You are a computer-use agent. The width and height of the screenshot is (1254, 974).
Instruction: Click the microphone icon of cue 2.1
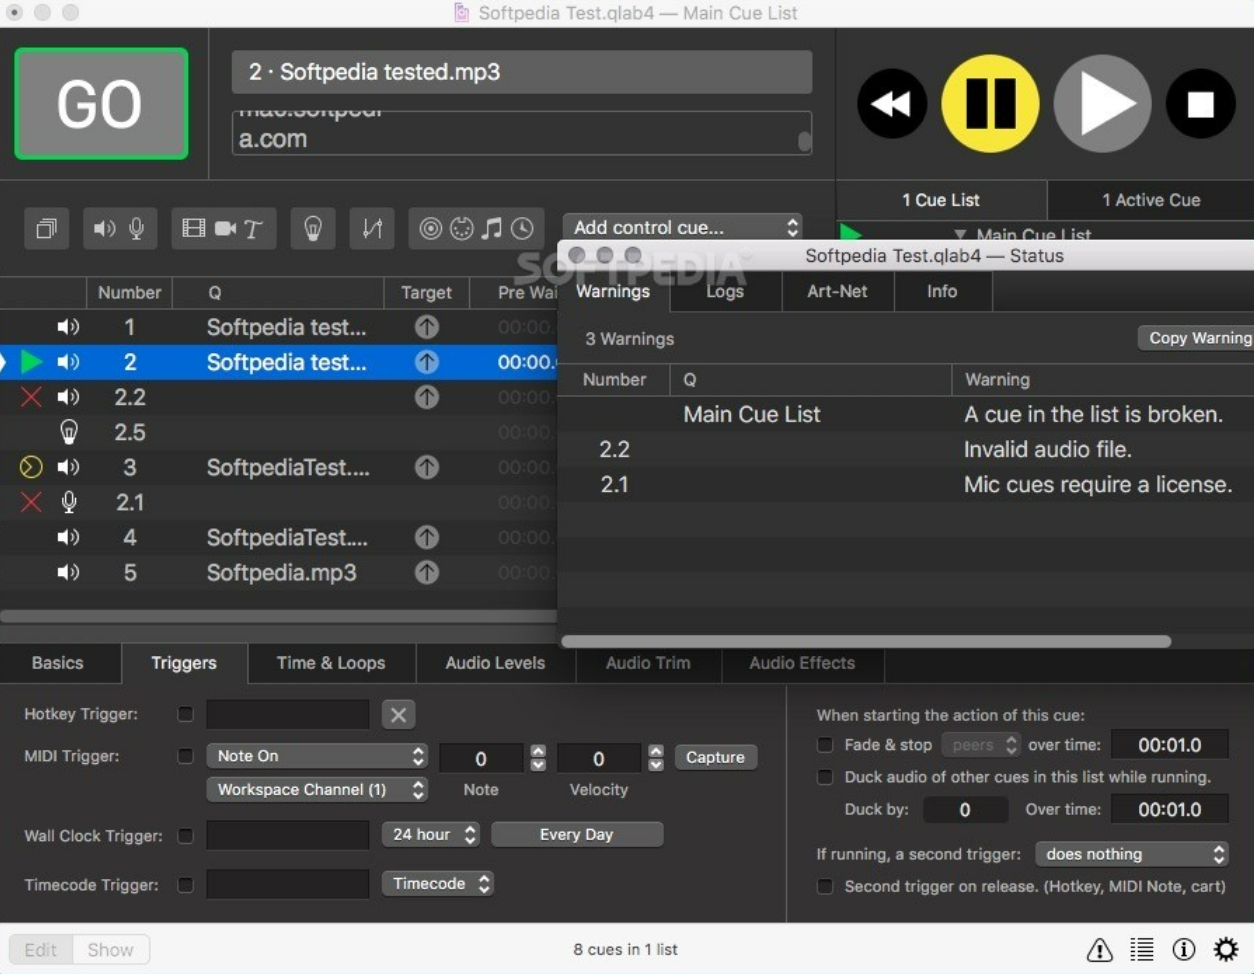(69, 502)
